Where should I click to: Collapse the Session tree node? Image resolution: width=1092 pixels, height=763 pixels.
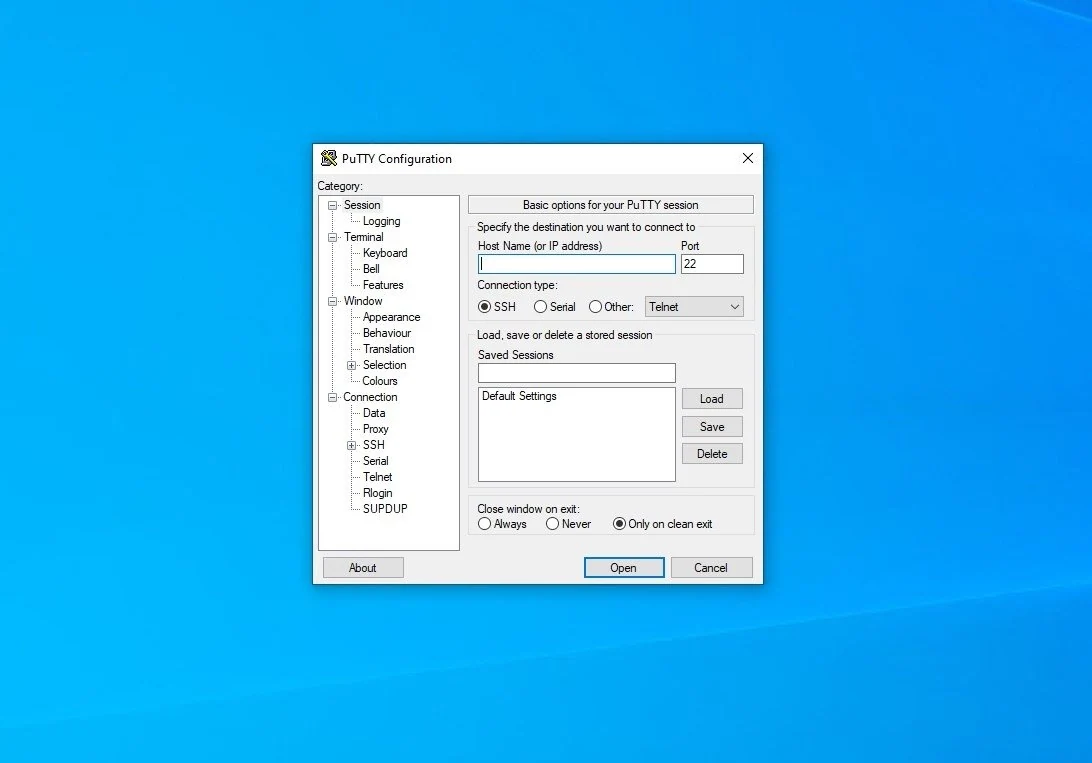click(333, 205)
